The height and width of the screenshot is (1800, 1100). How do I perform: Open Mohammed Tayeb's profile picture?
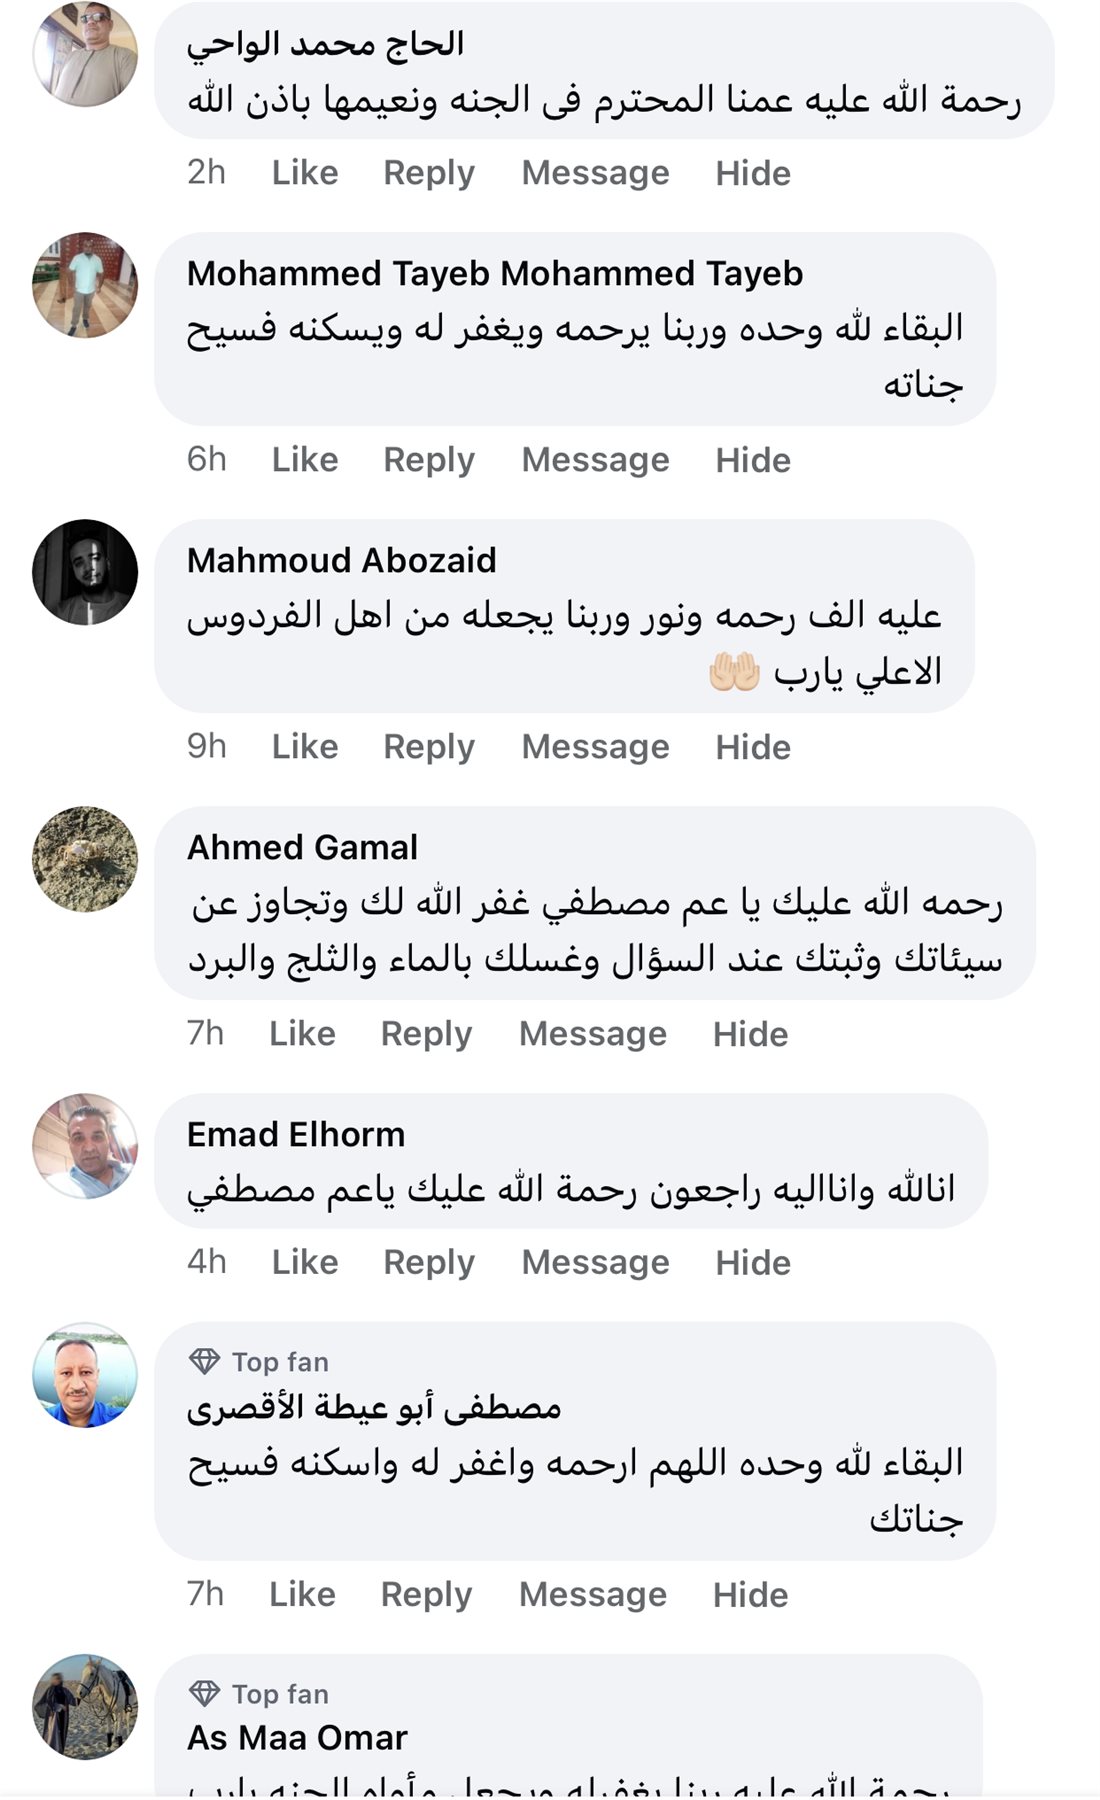click(x=85, y=285)
